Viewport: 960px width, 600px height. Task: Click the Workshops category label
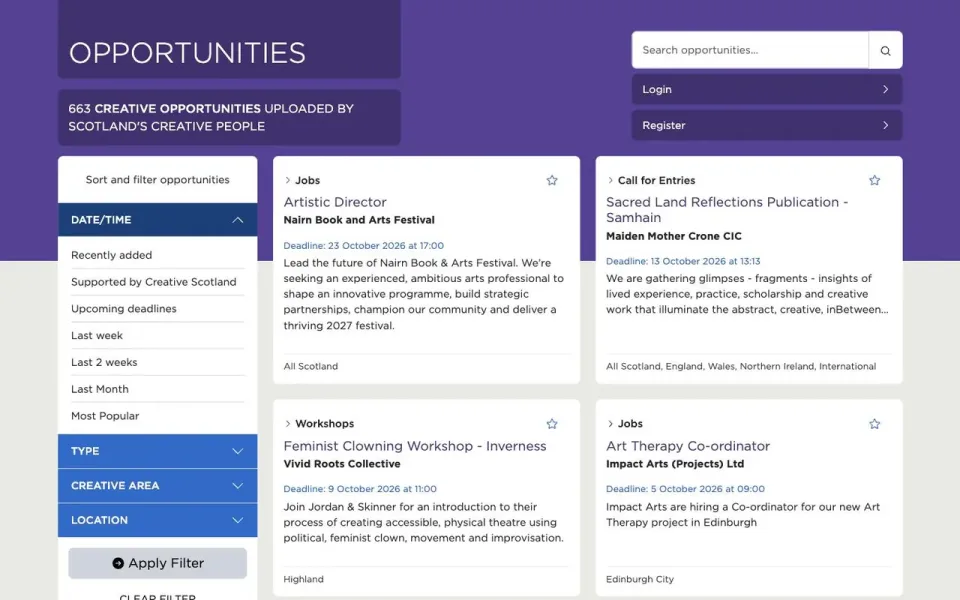point(324,424)
